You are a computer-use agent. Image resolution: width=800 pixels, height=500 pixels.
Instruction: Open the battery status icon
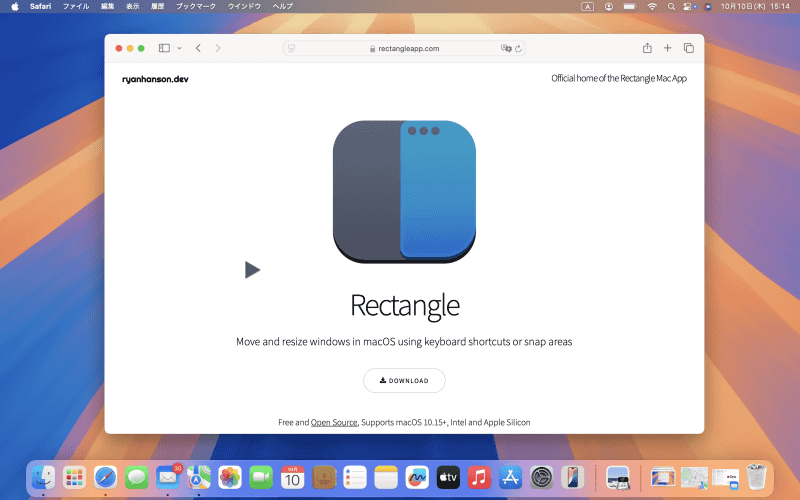(x=630, y=7)
